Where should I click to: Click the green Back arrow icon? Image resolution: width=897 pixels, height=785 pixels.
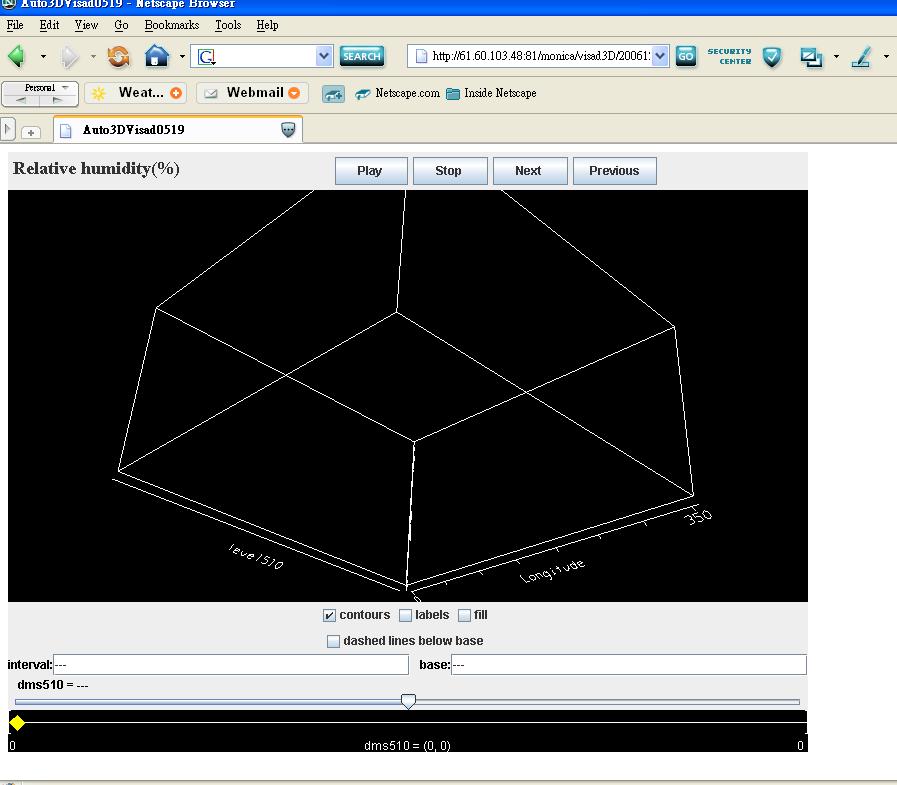(x=17, y=56)
